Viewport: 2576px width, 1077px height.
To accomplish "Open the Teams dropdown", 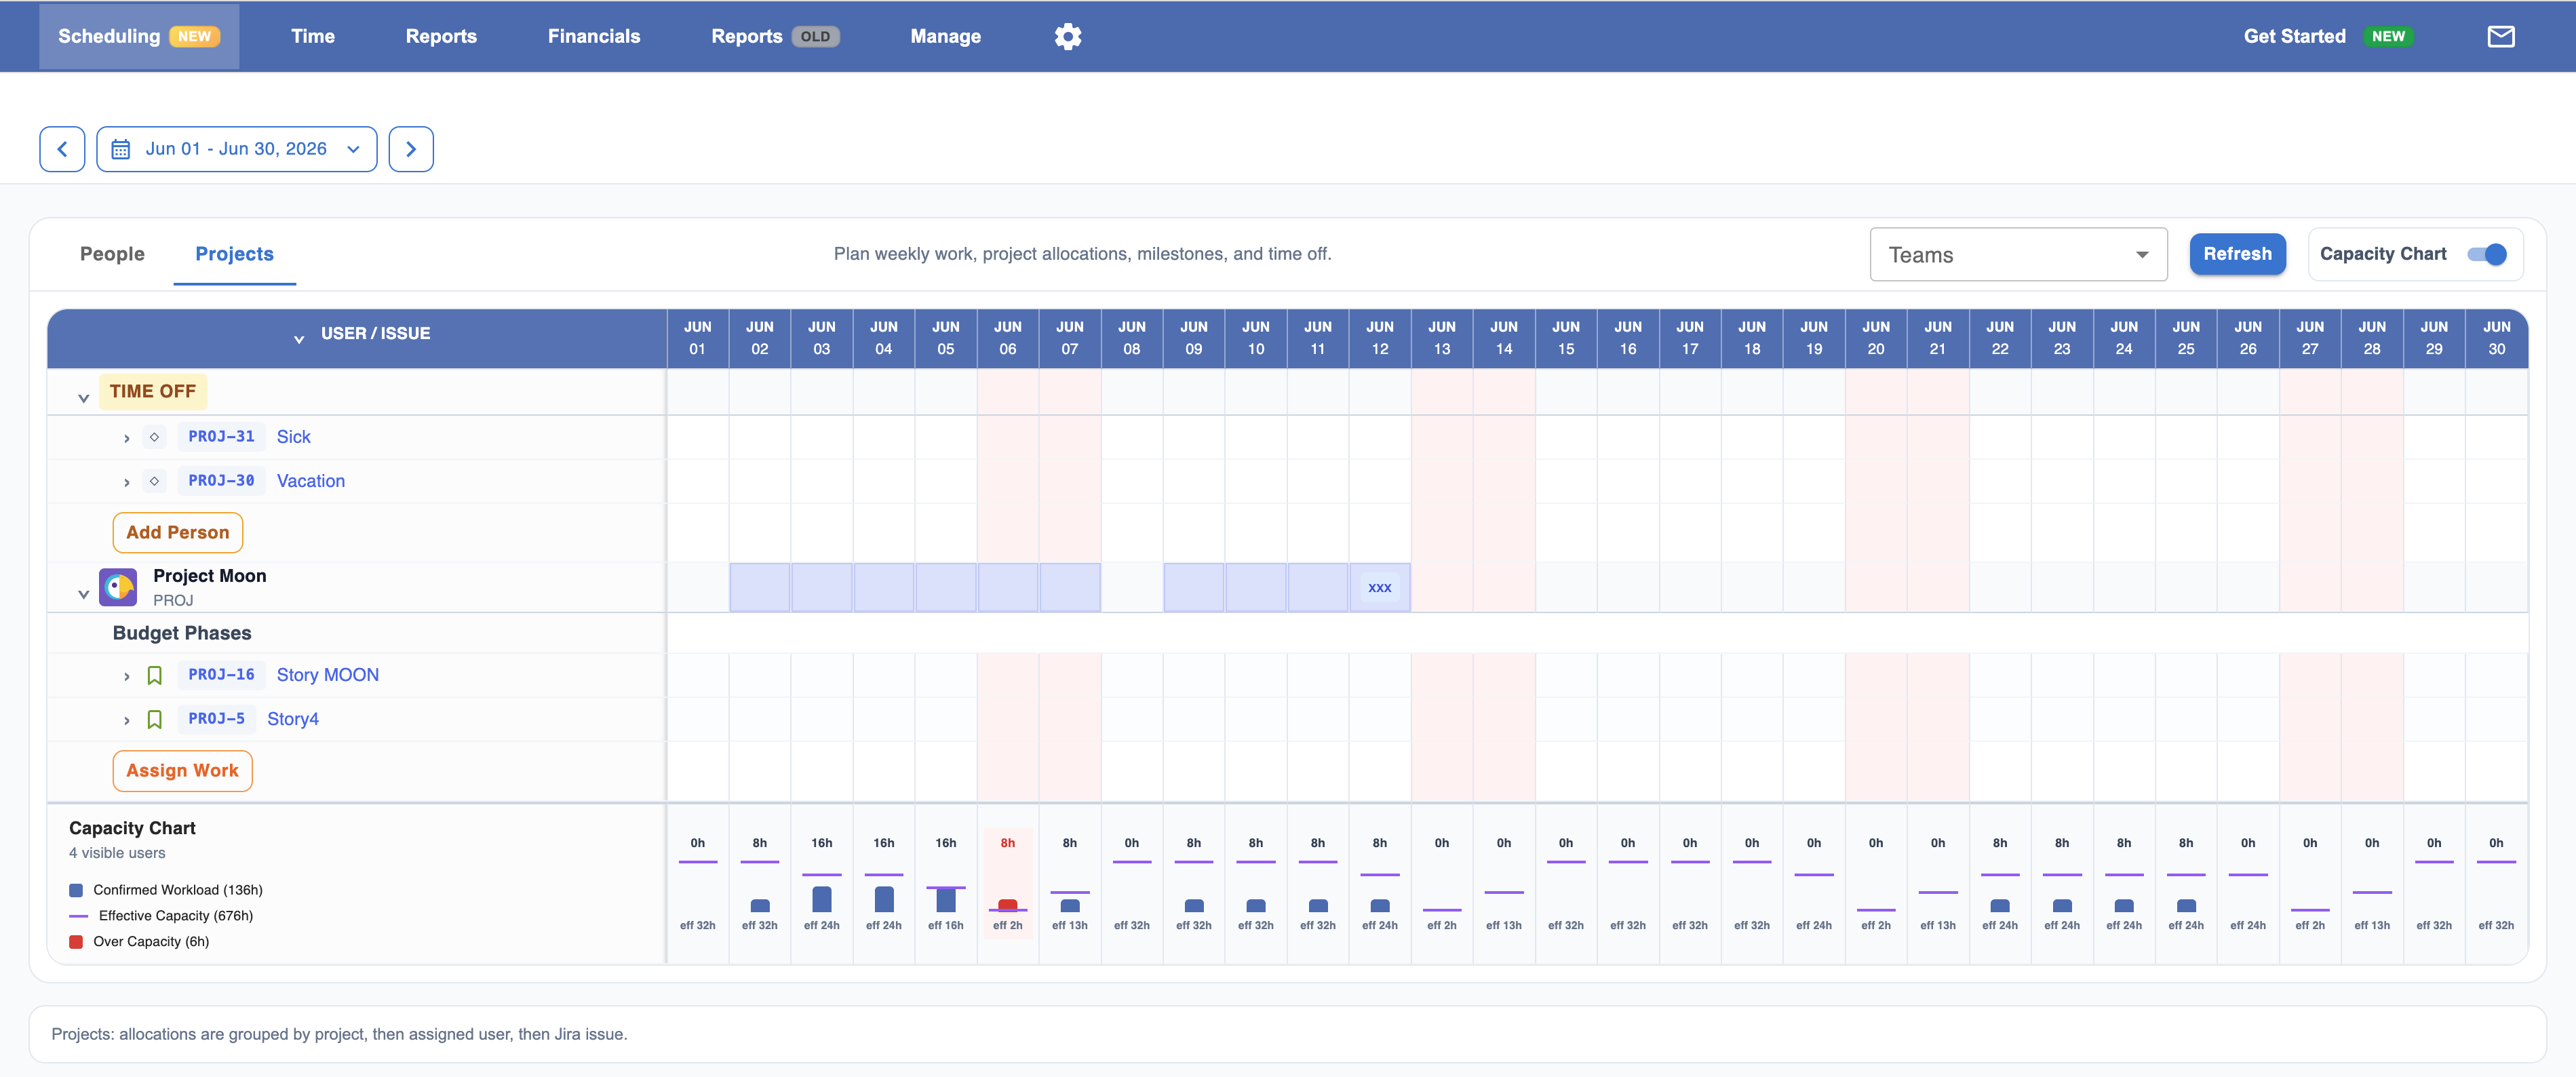I will coord(2018,255).
